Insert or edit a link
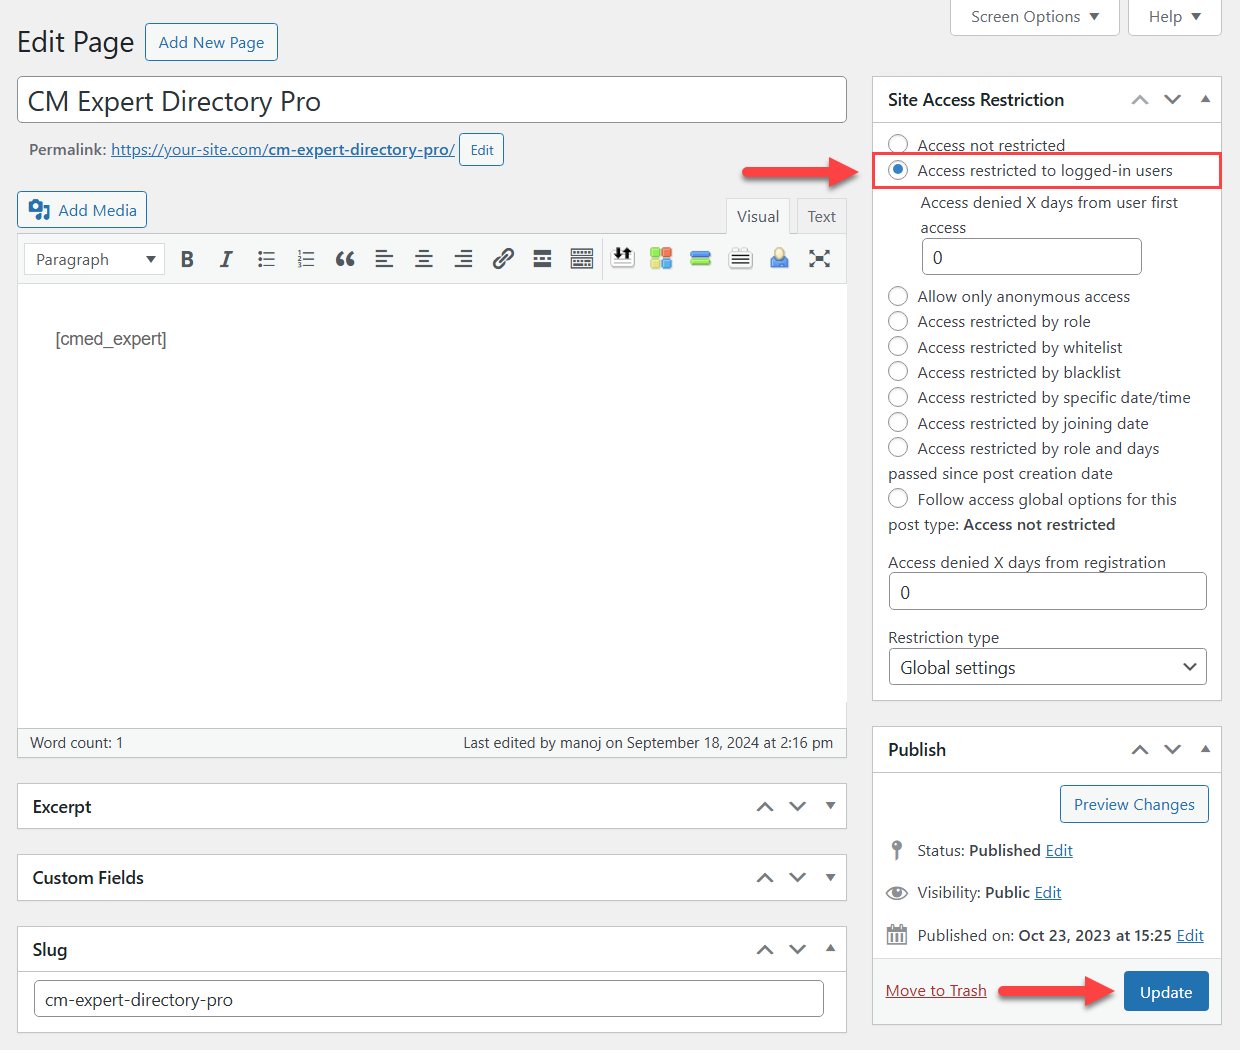The height and width of the screenshot is (1050, 1240). [x=503, y=259]
